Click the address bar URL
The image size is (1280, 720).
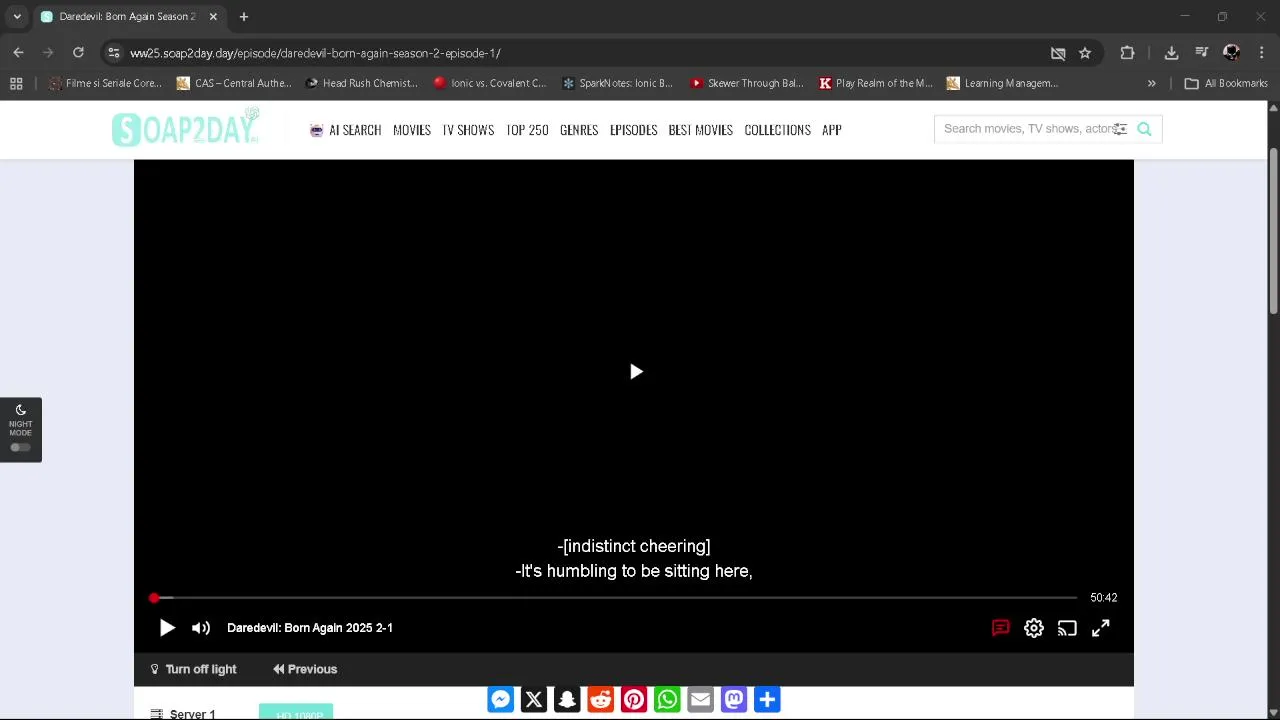click(x=315, y=53)
